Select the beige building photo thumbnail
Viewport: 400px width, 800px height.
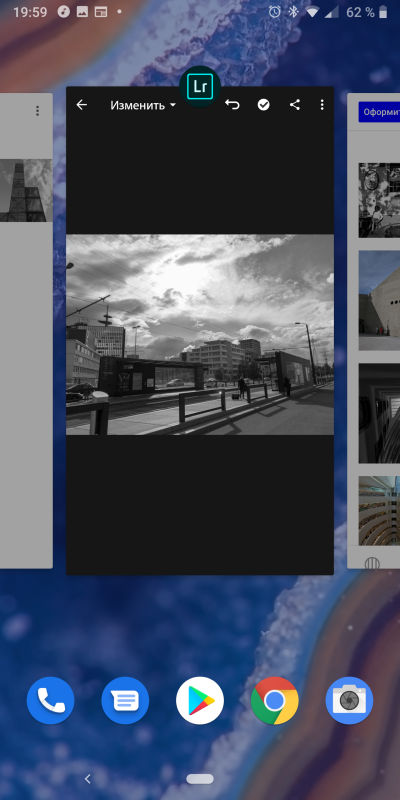(x=379, y=300)
